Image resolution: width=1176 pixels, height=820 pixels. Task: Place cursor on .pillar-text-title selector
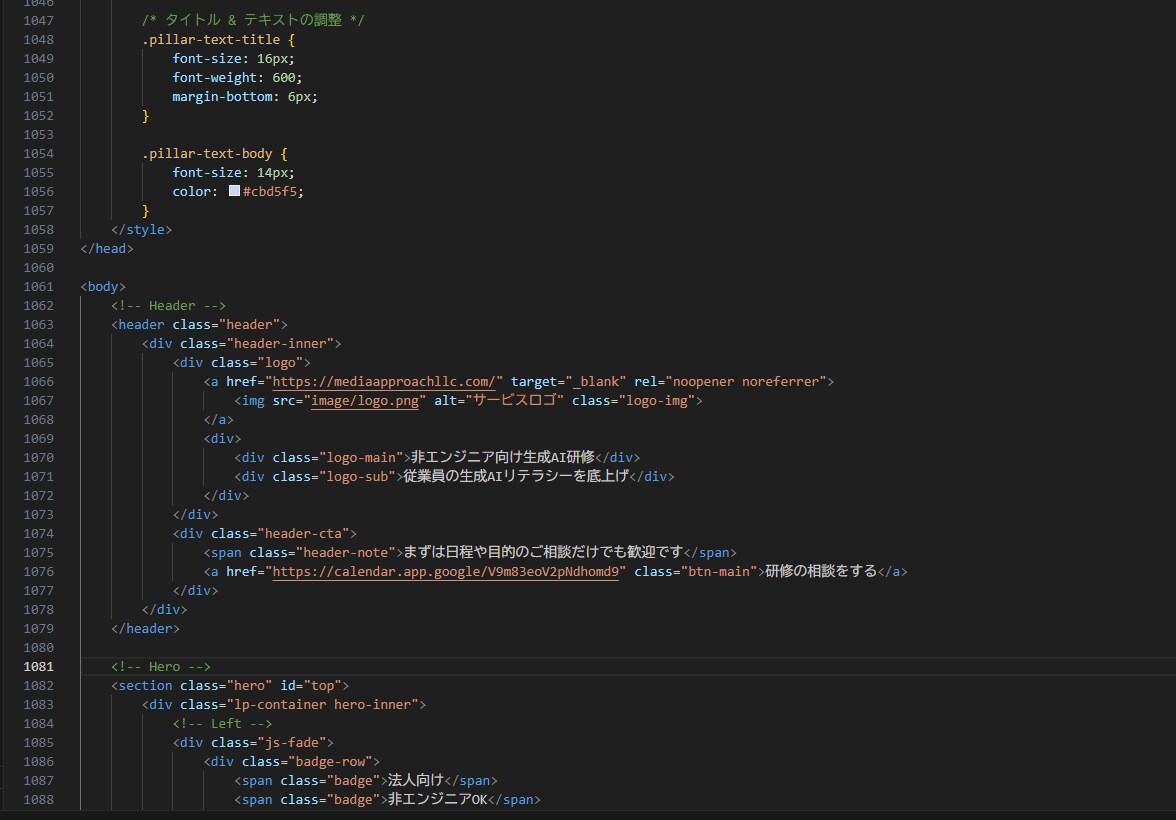[x=211, y=40]
